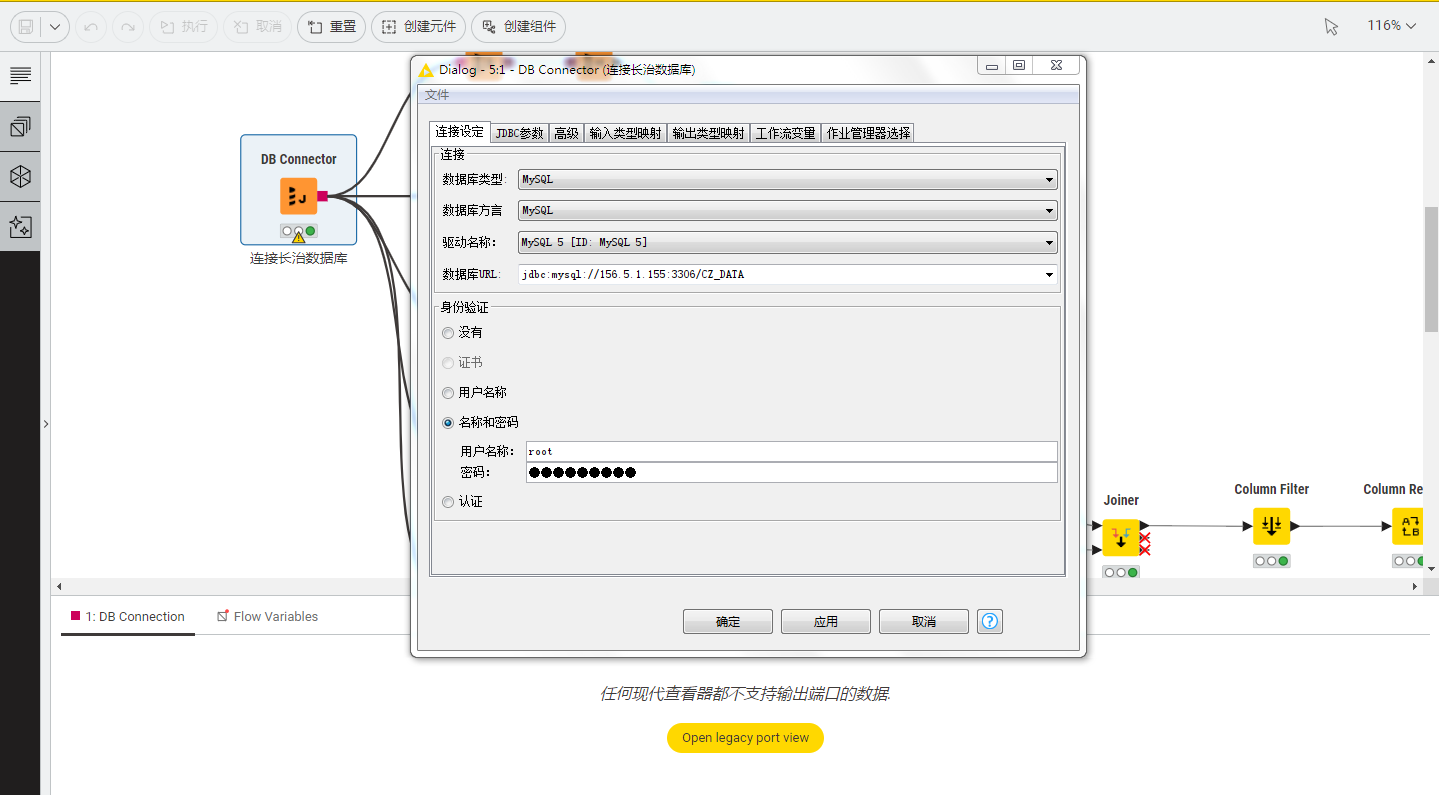Screen dimensions: 1439x795
Task: Click the help question mark icon
Action: tap(989, 621)
